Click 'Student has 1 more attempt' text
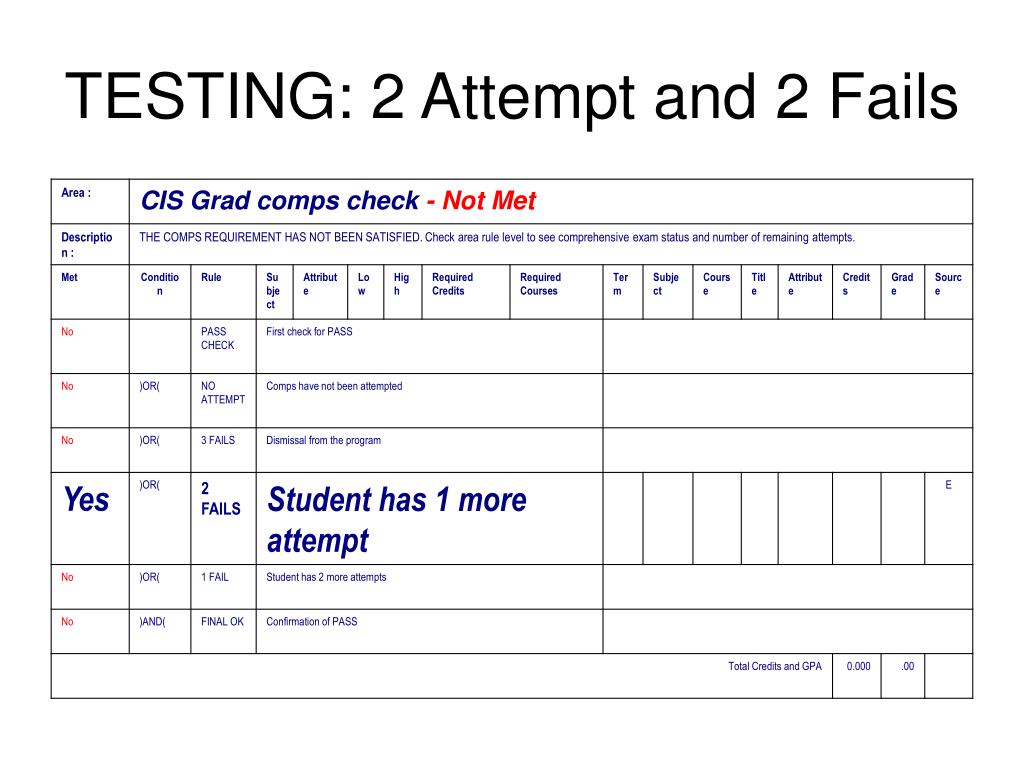The height and width of the screenshot is (768, 1024). 396,520
